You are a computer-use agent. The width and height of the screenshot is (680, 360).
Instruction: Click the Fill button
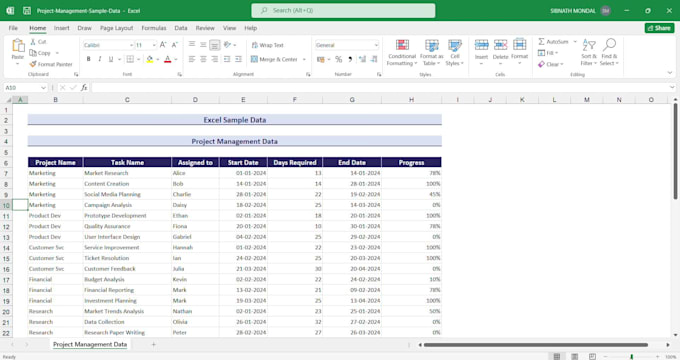(x=548, y=53)
